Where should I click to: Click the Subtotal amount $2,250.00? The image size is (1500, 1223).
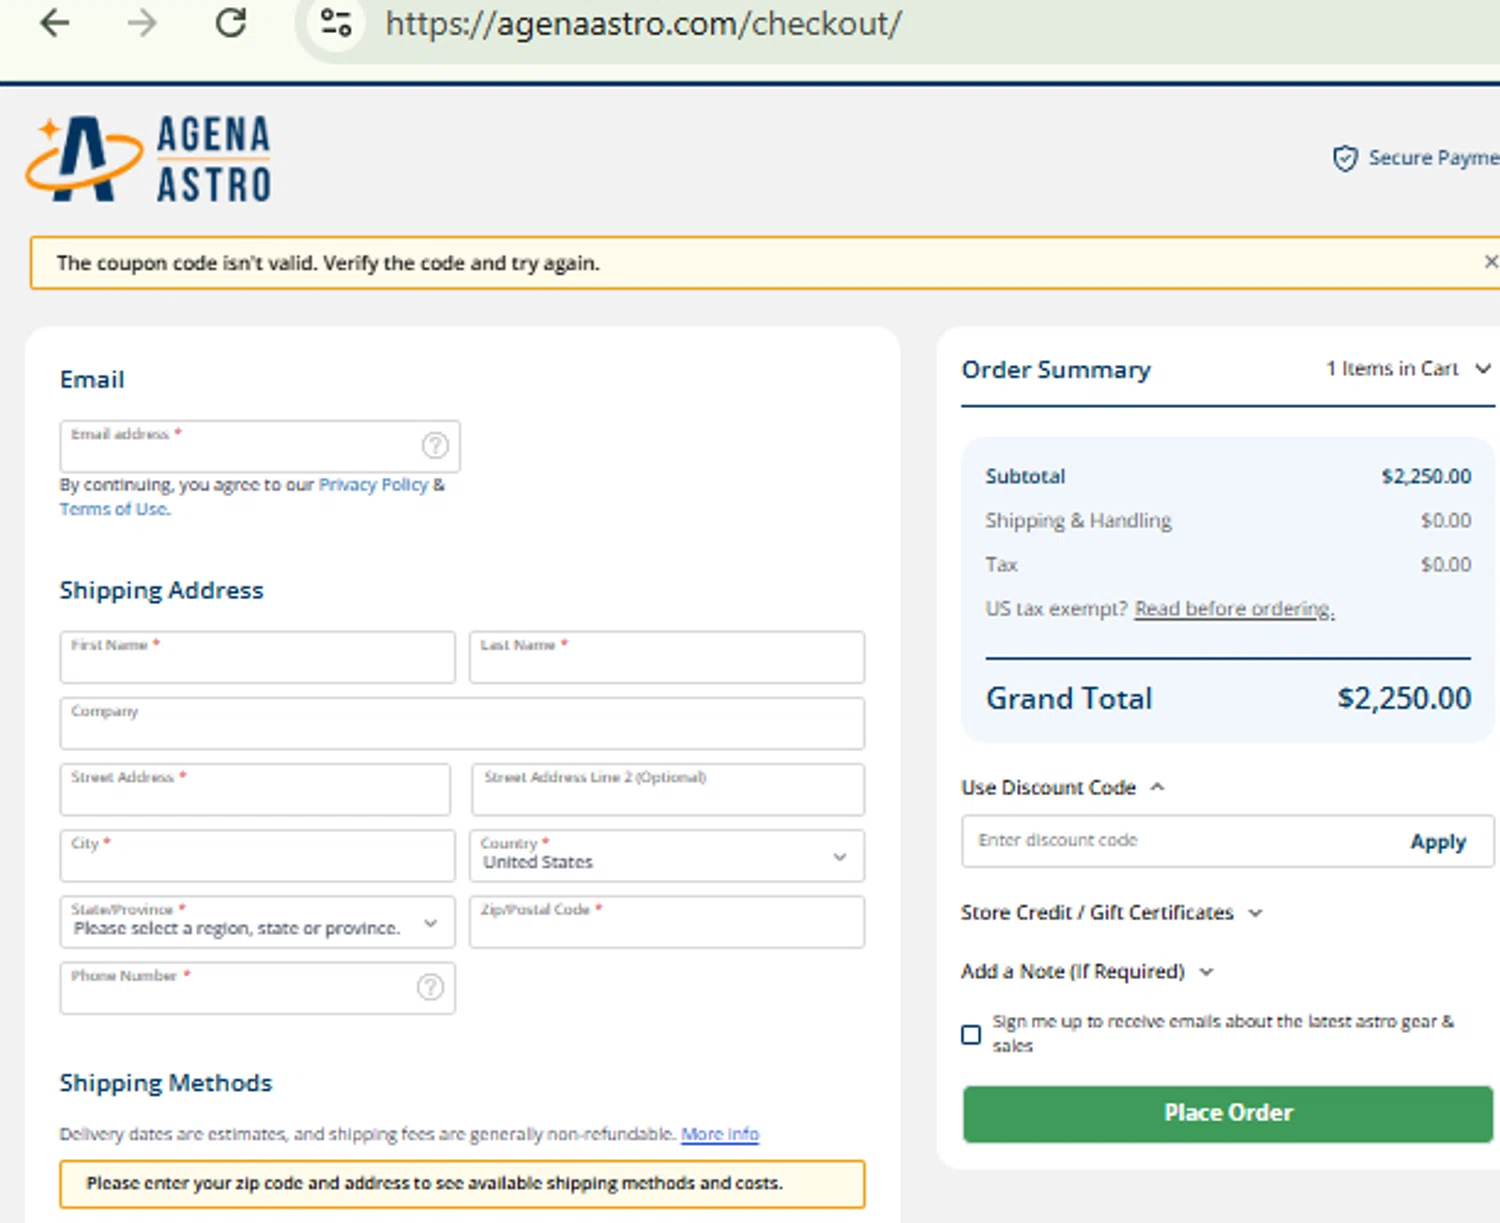coord(1426,476)
